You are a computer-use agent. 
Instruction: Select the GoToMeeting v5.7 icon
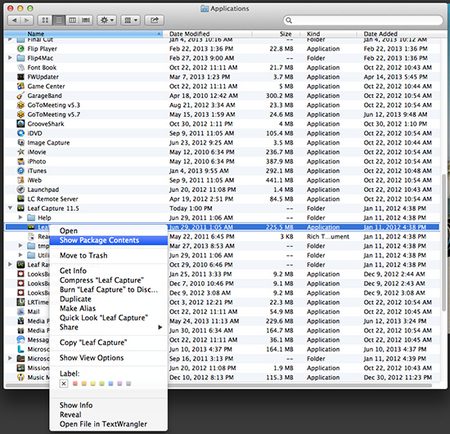[21, 114]
